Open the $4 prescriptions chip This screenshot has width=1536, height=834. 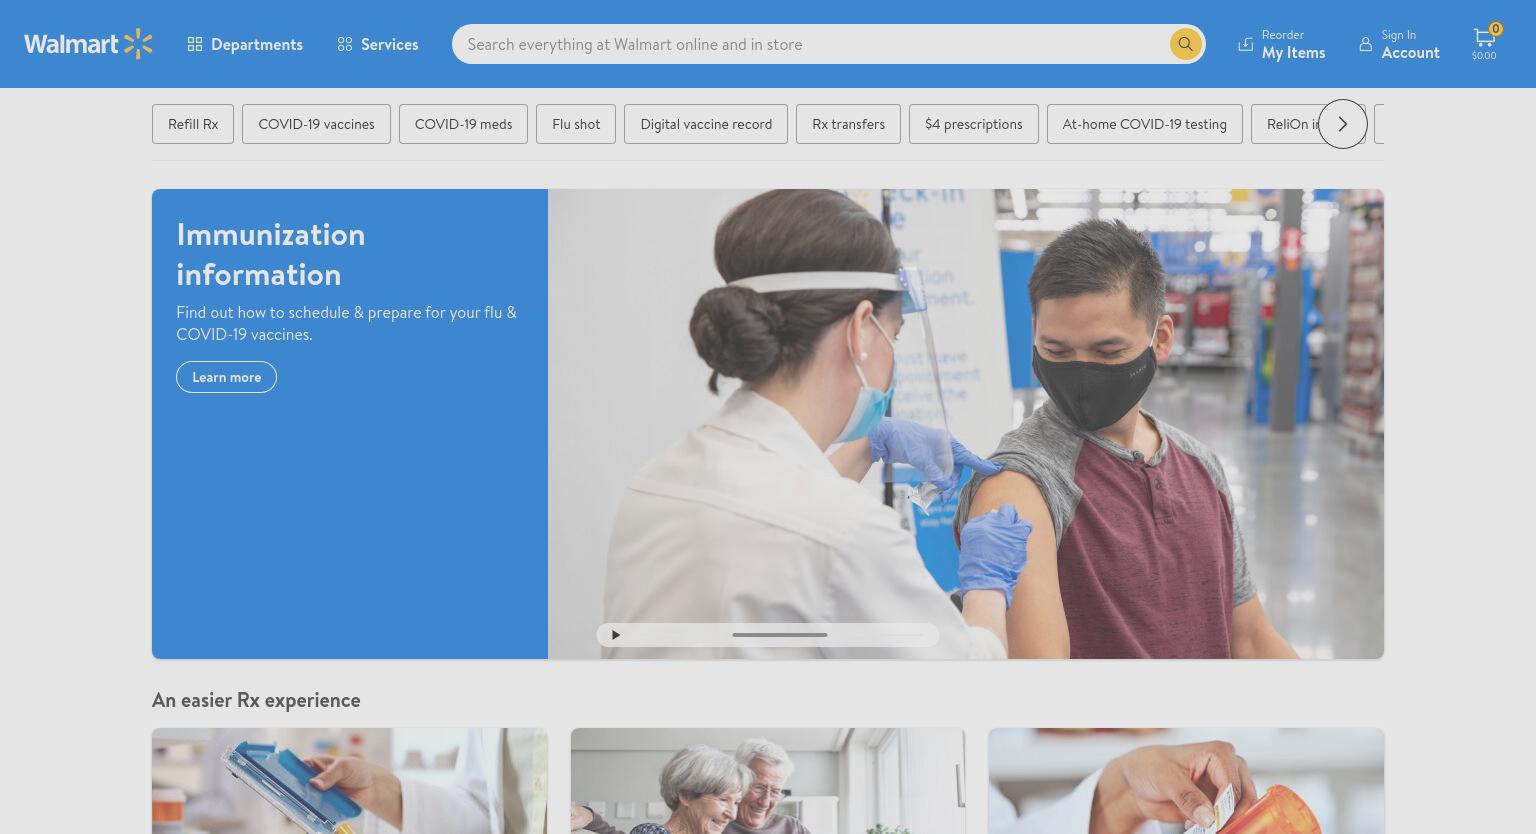click(x=974, y=124)
